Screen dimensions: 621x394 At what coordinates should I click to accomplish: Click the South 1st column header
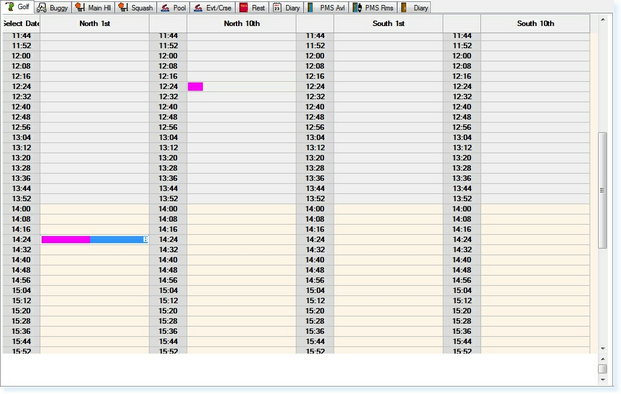coord(388,23)
